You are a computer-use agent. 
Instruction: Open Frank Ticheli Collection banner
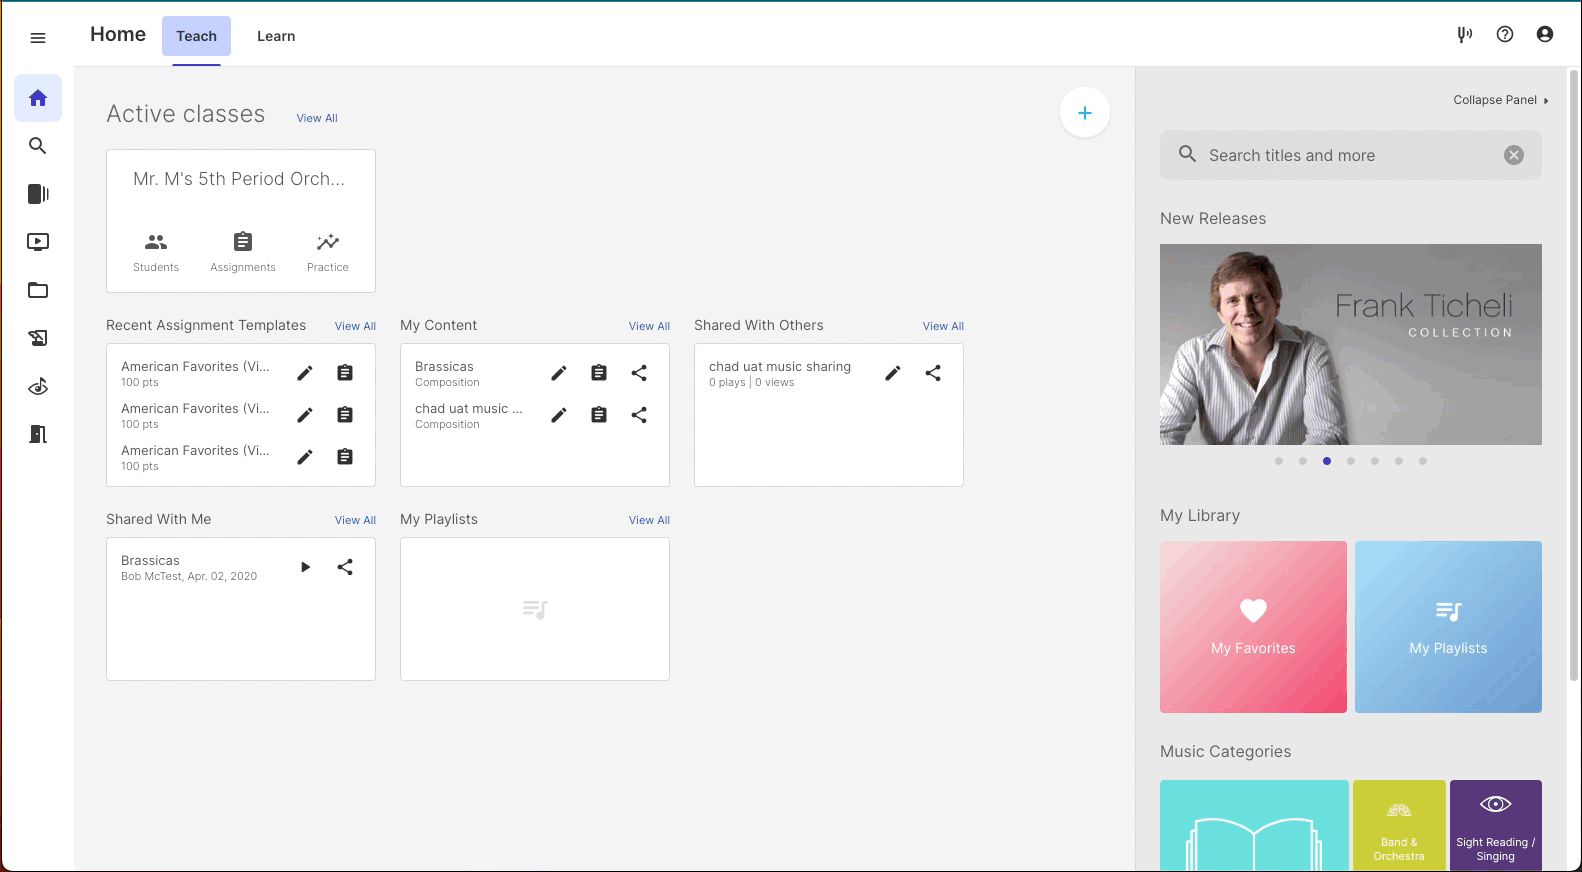[x=1351, y=344]
